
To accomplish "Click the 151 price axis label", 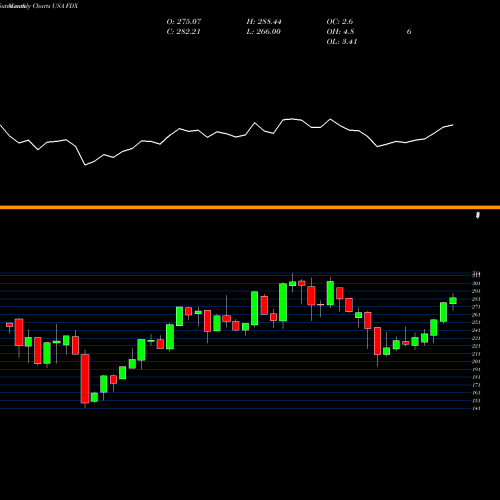I will pos(476,401).
